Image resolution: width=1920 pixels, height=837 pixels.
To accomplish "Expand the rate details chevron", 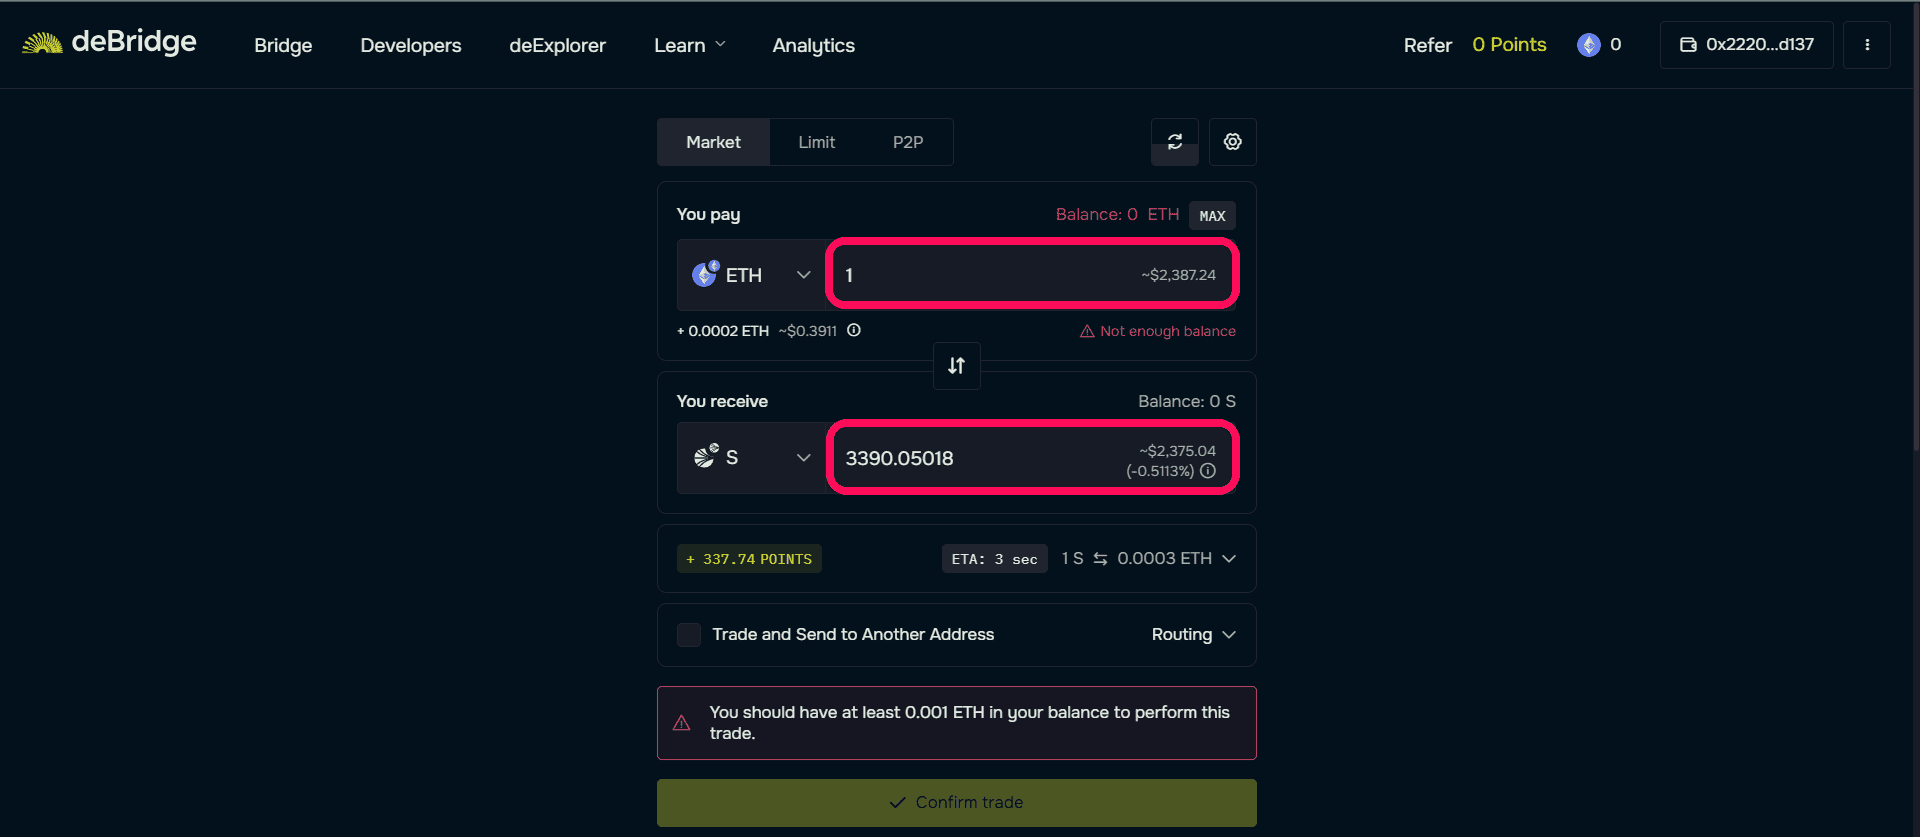I will pyautogui.click(x=1229, y=559).
